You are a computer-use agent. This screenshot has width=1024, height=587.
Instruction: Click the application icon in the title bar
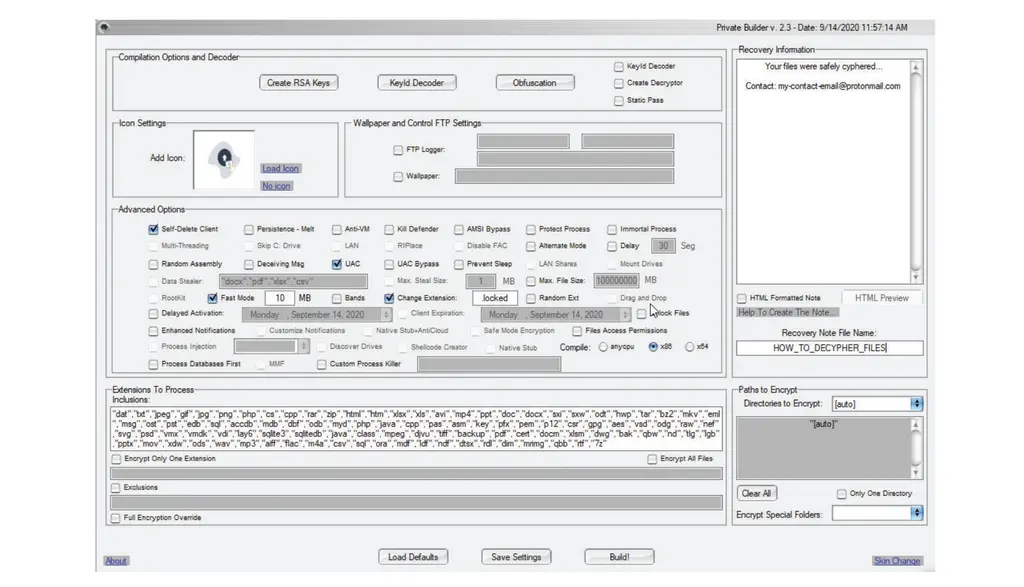coord(104,27)
